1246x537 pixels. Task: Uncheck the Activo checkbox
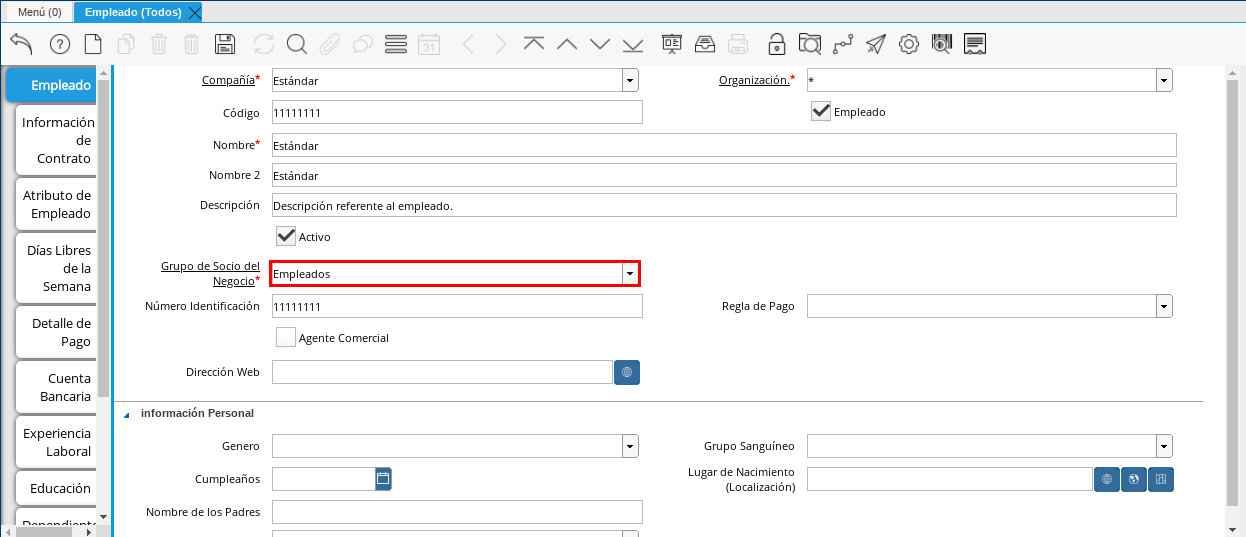[286, 236]
